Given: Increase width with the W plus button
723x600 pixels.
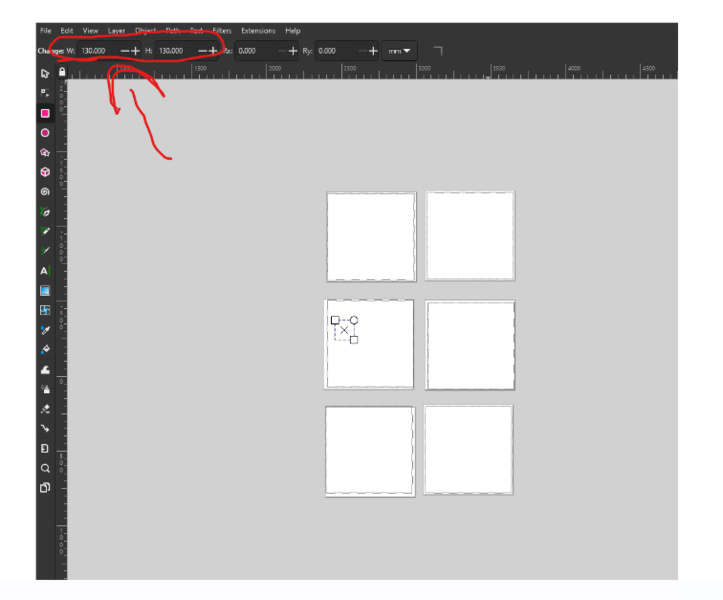Looking at the screenshot, I should click(x=135, y=51).
